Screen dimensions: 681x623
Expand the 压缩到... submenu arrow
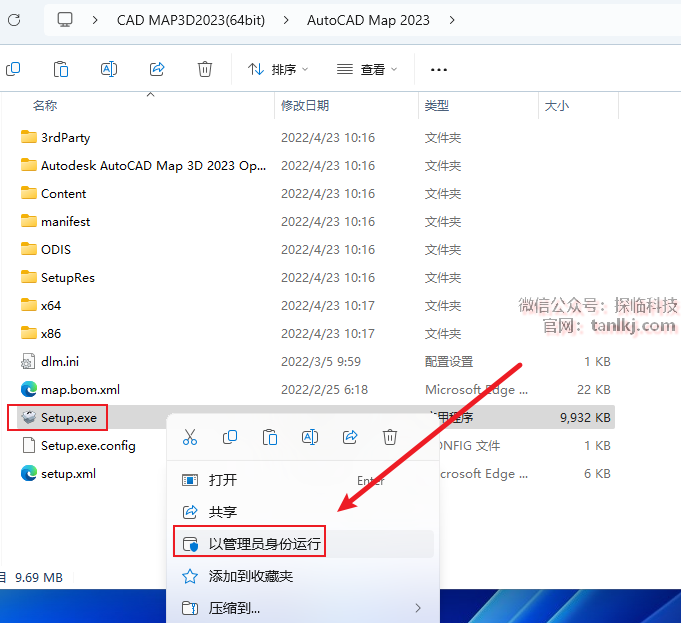pos(418,608)
